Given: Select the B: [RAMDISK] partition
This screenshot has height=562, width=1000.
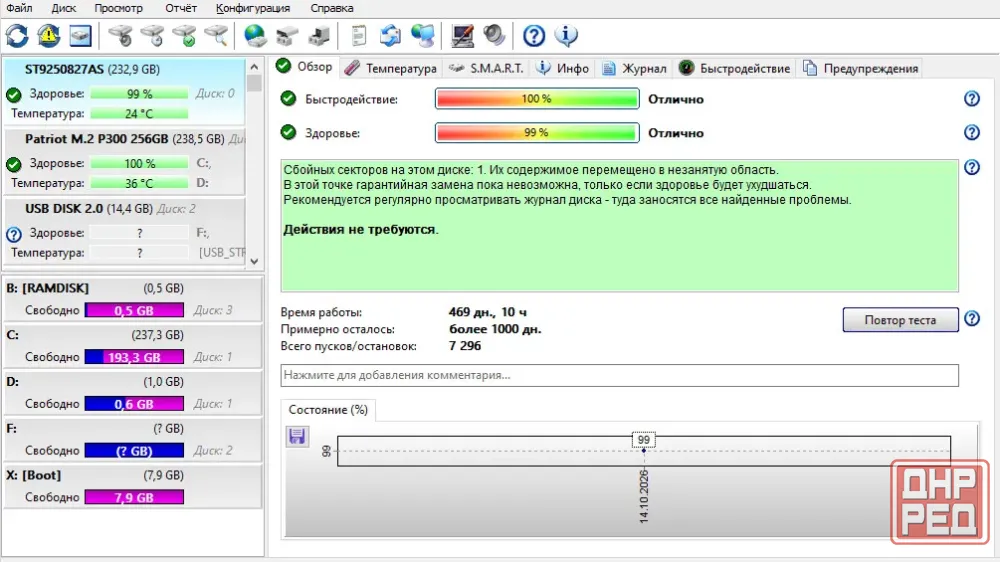Looking at the screenshot, I should (x=133, y=299).
